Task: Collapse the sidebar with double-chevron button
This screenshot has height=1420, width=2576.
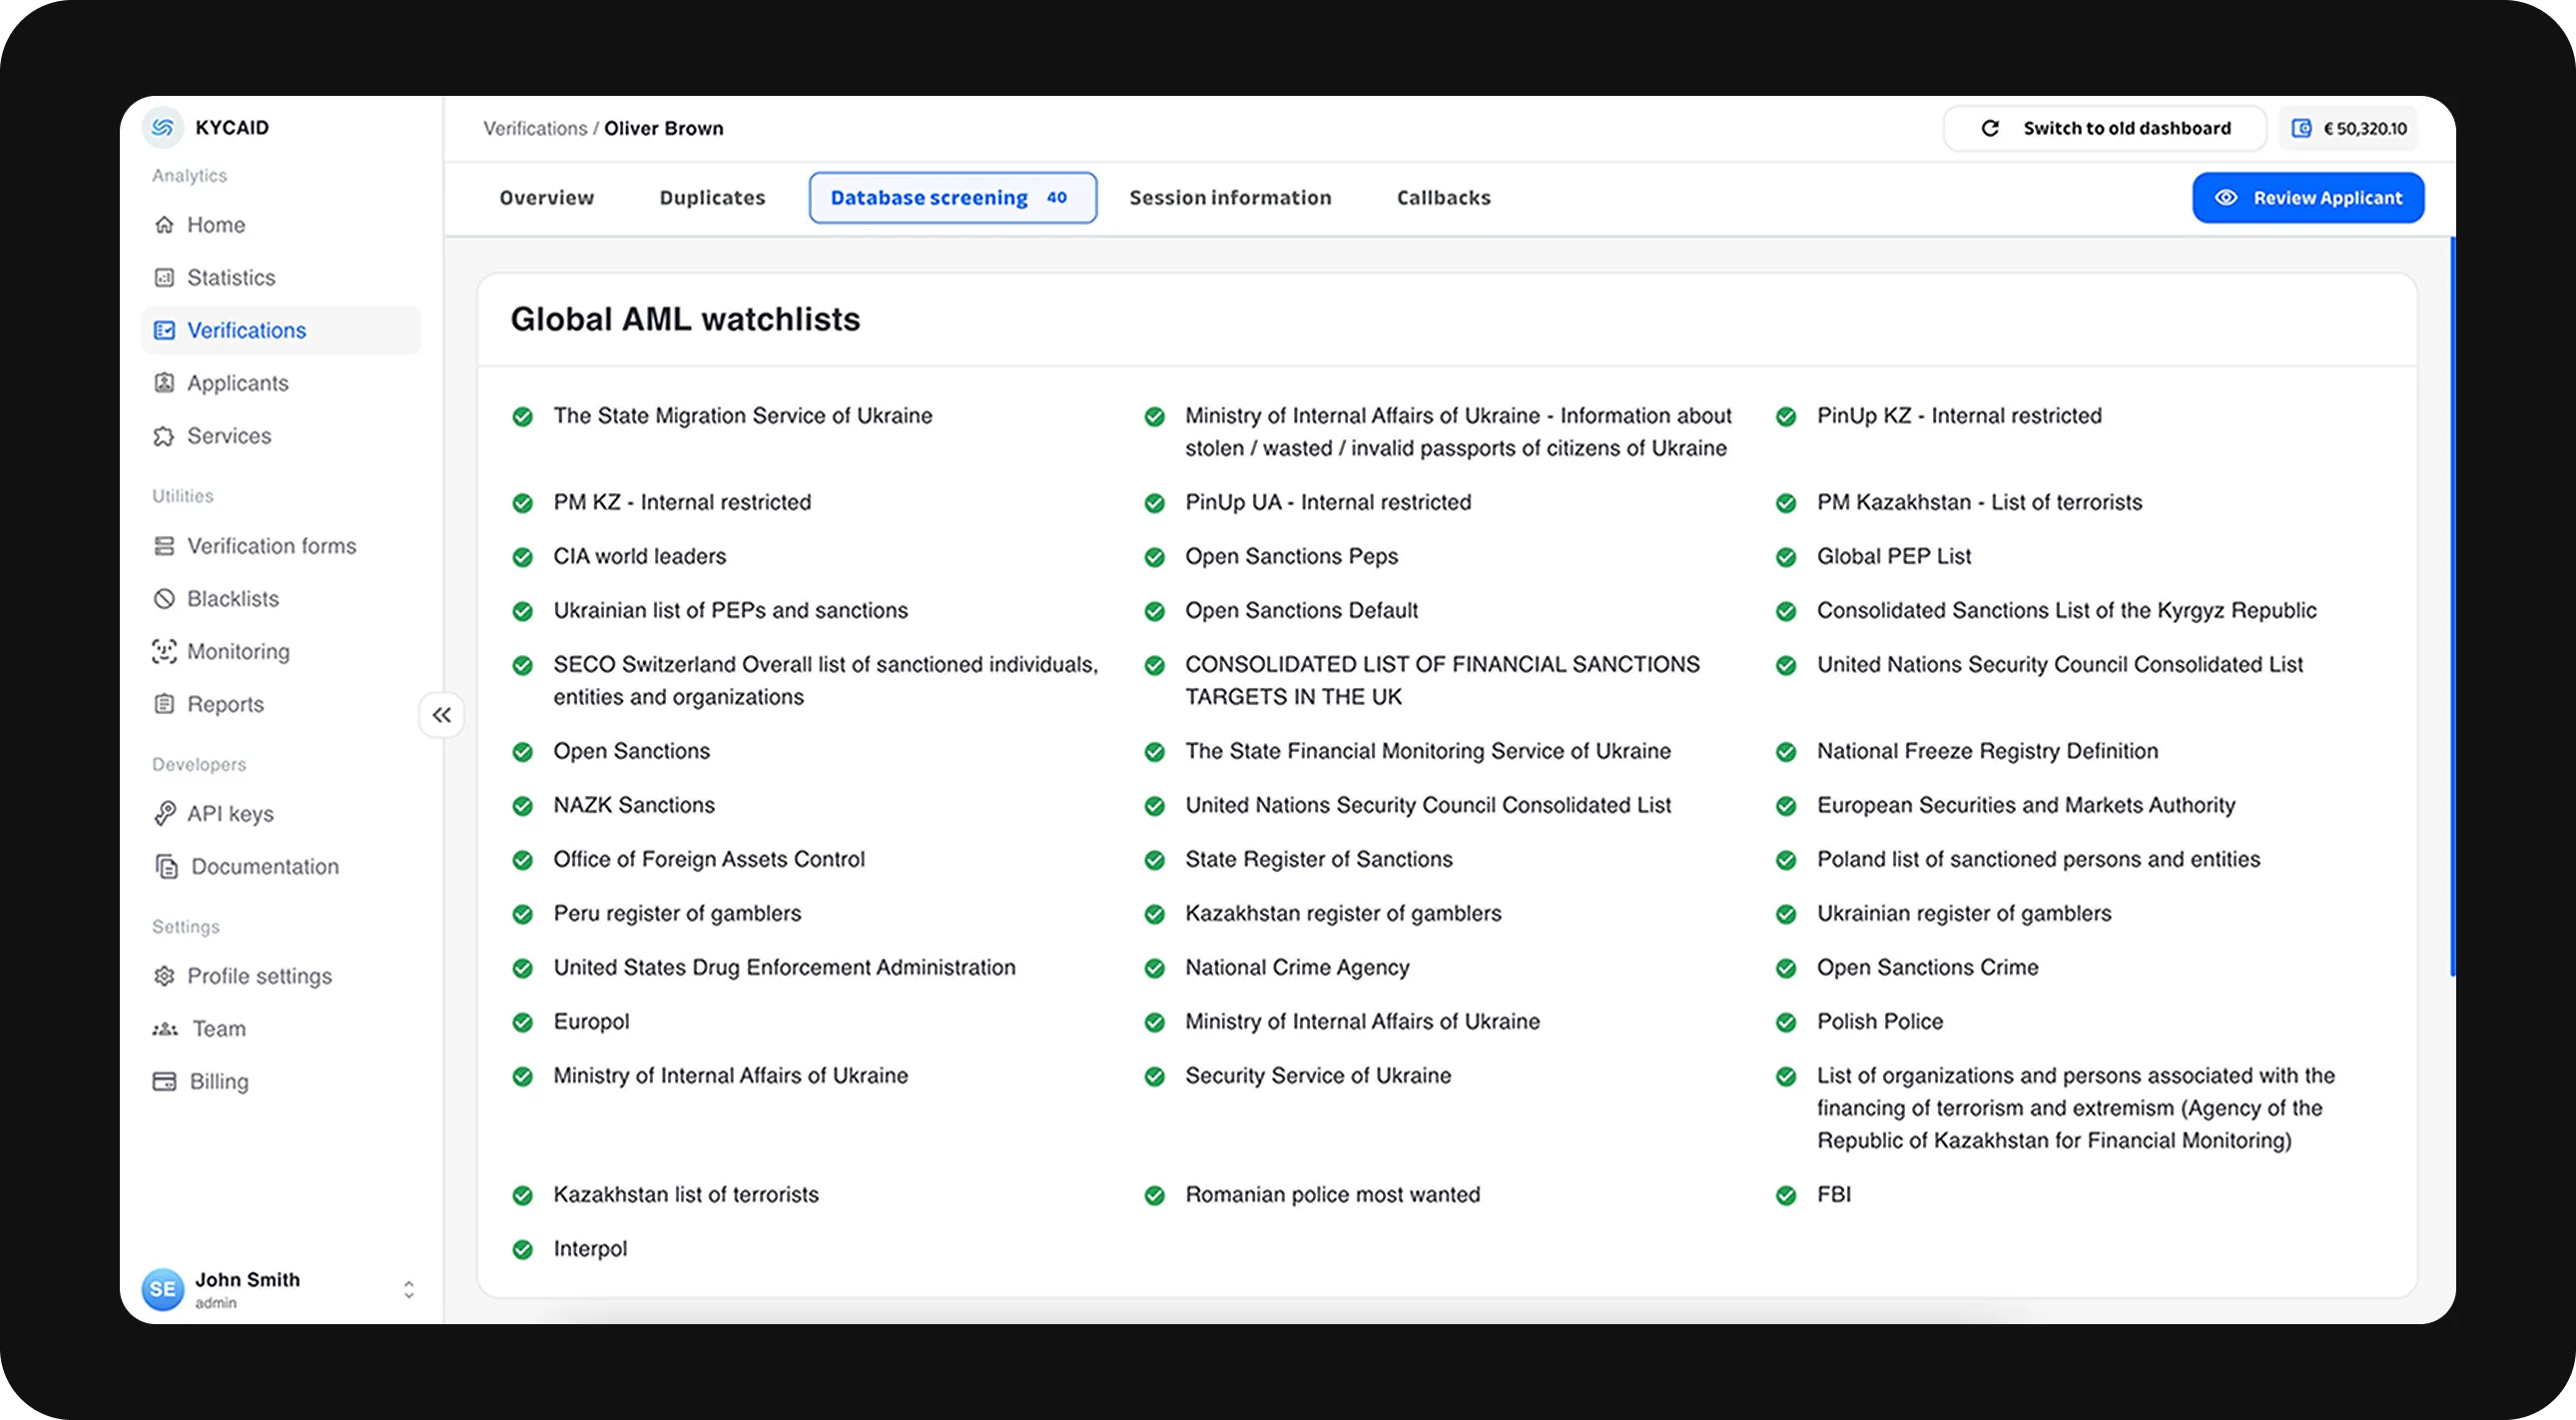Action: click(441, 715)
